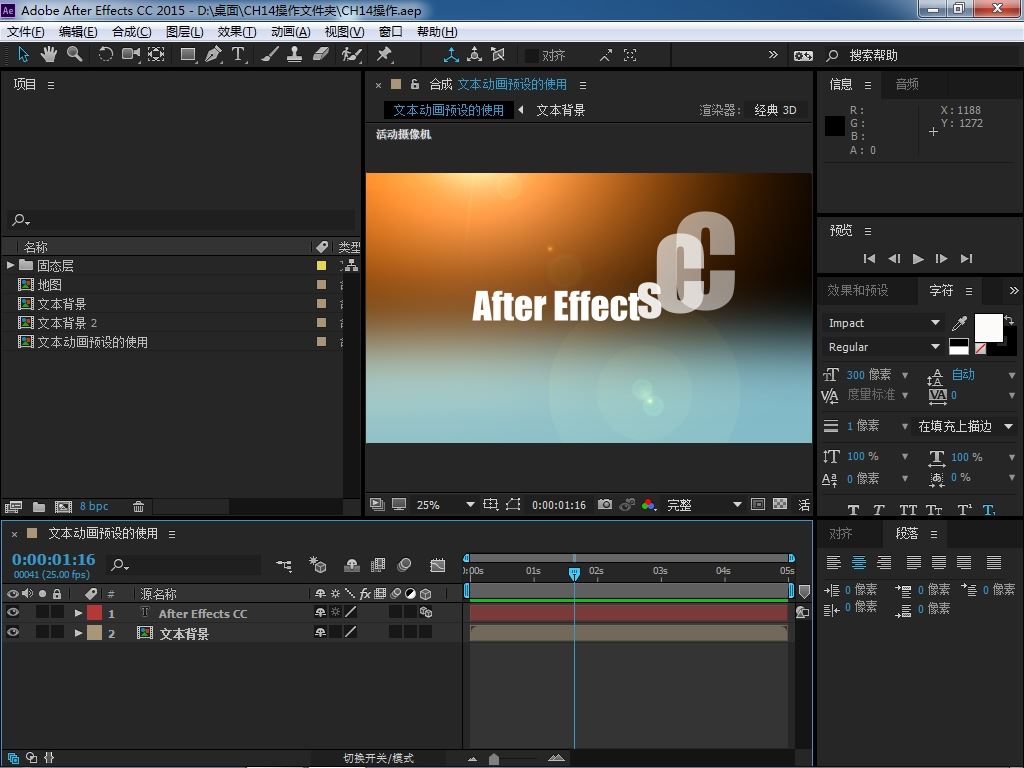Enable motion blur for all layers
Screen dimensions: 1024x768
404,565
